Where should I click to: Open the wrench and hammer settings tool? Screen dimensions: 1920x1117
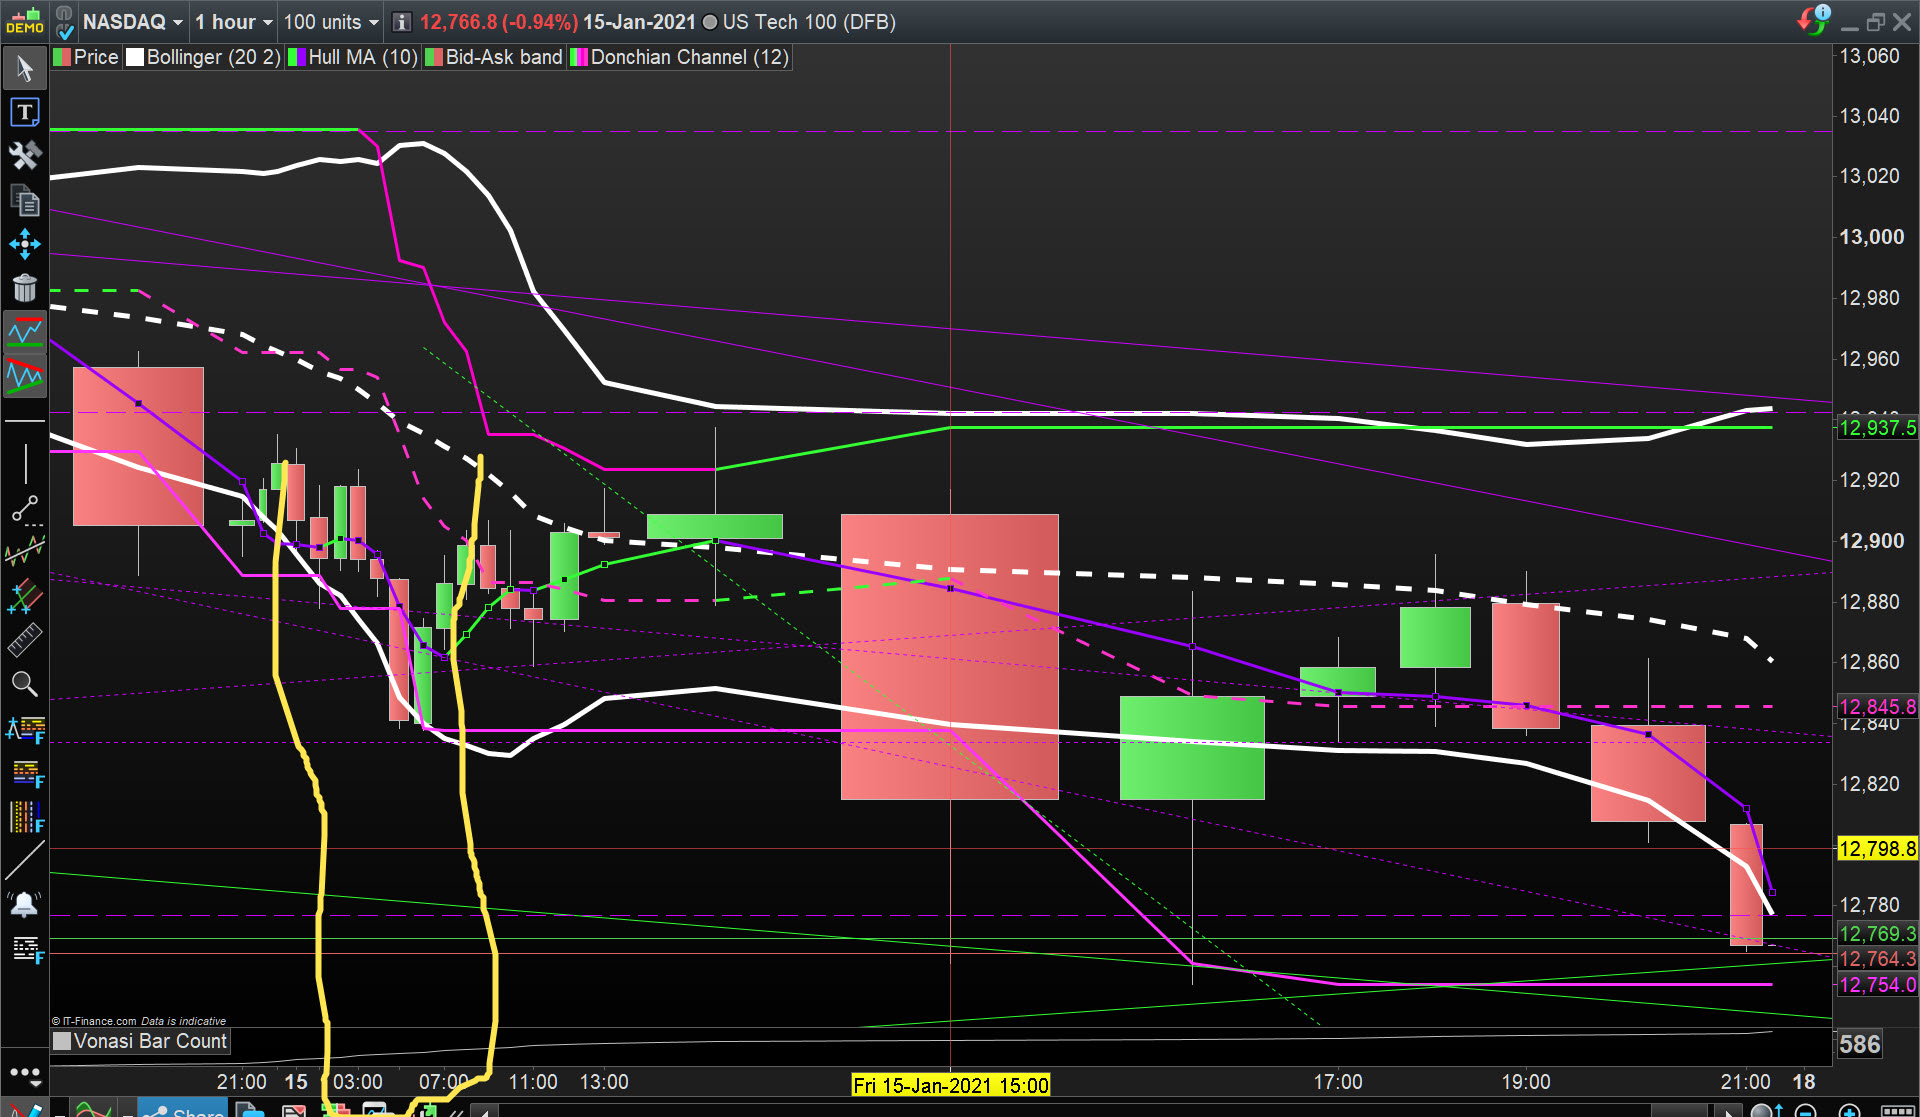click(25, 155)
